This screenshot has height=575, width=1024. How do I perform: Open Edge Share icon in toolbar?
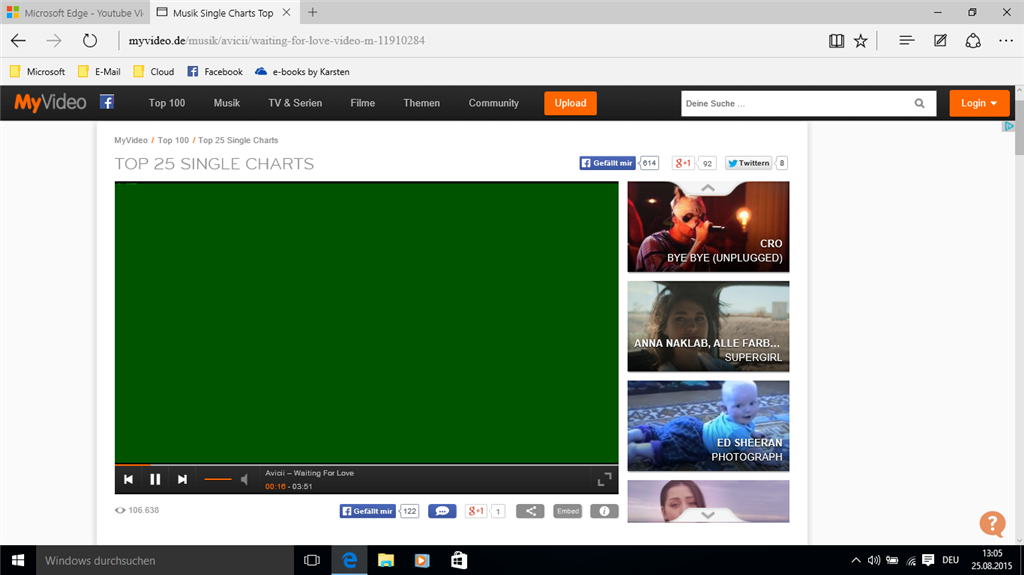[973, 41]
